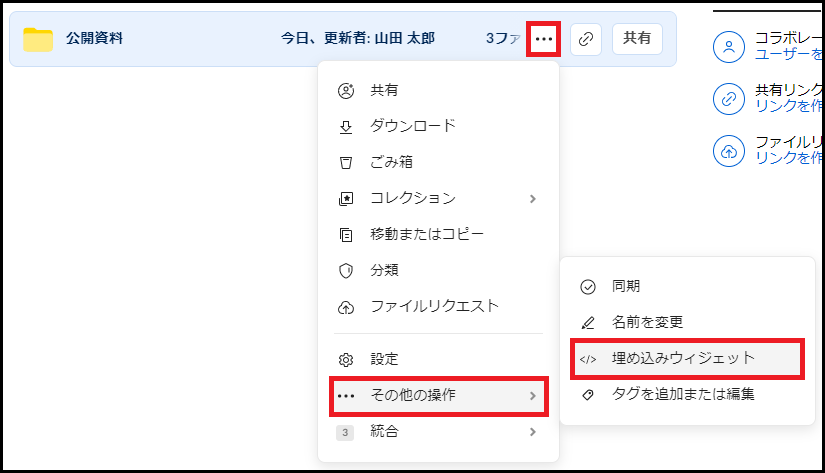Image resolution: width=825 pixels, height=473 pixels.
Task: Choose ダウンロード from the menu
Action: coord(438,126)
